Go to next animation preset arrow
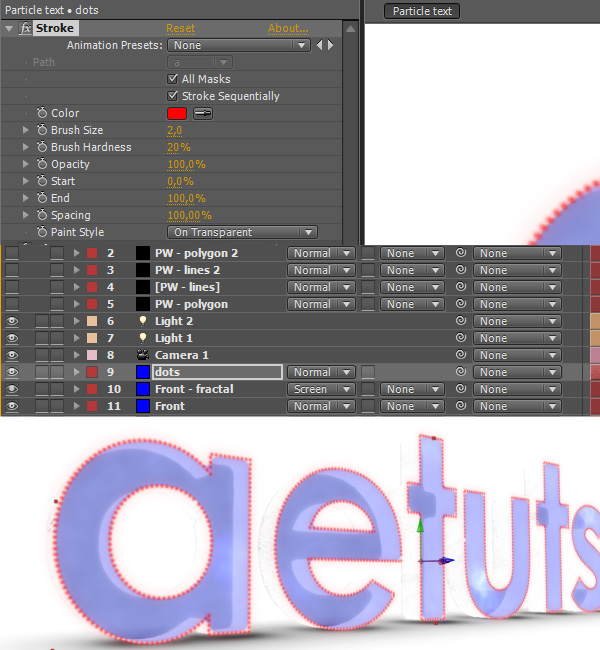The height and width of the screenshot is (650, 600). point(330,45)
